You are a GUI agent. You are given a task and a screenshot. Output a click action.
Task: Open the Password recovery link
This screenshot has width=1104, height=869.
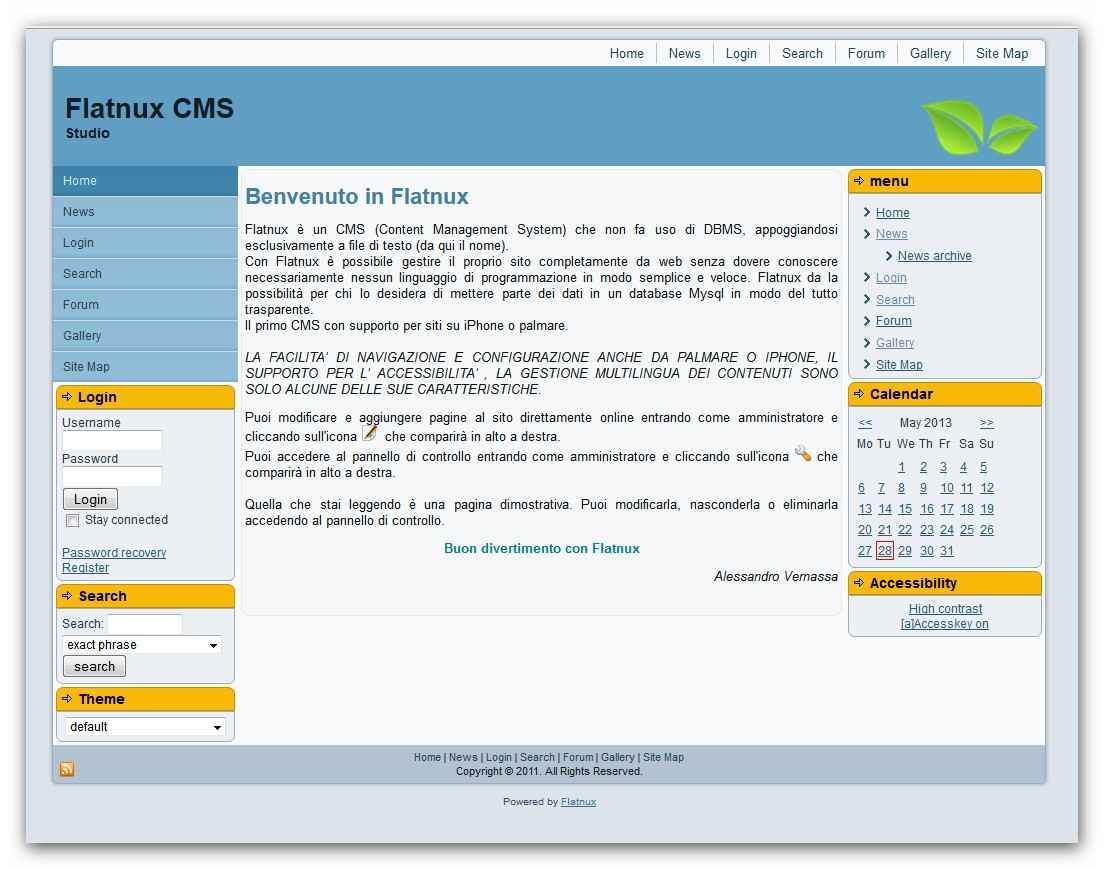(114, 553)
